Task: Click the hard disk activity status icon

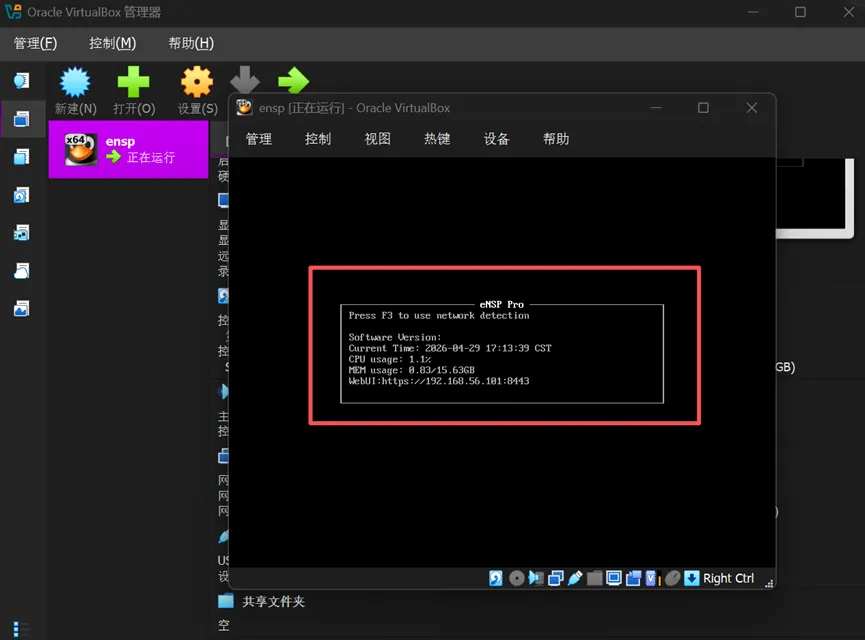Action: click(495, 578)
